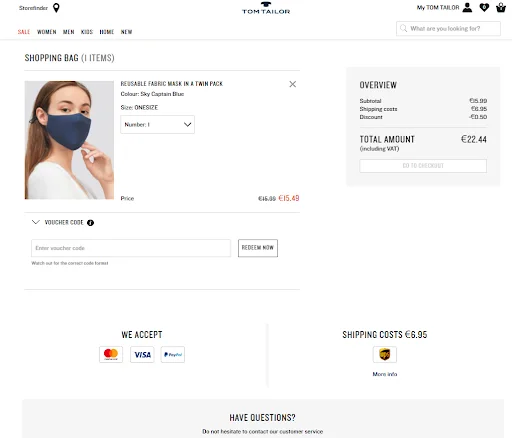Viewport: 512px width, 438px height.
Task: Open the shopping basket icon
Action: point(501,7)
